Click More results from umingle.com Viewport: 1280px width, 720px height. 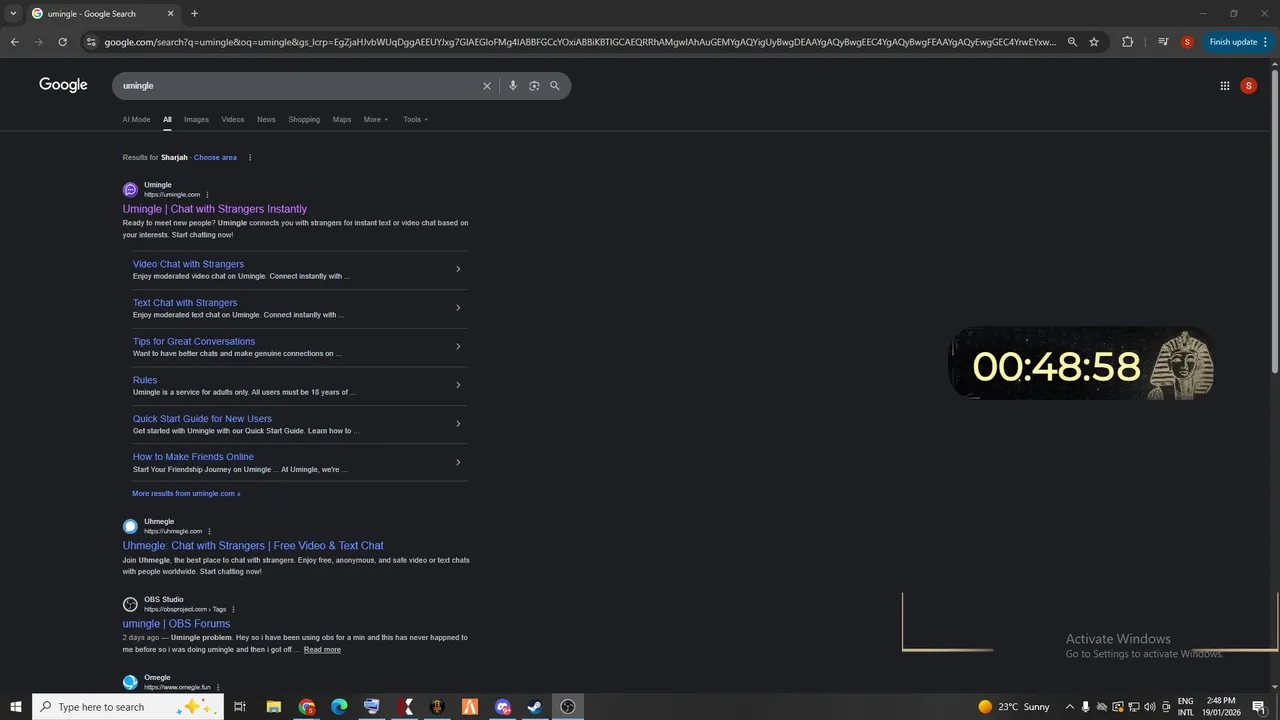coord(186,494)
